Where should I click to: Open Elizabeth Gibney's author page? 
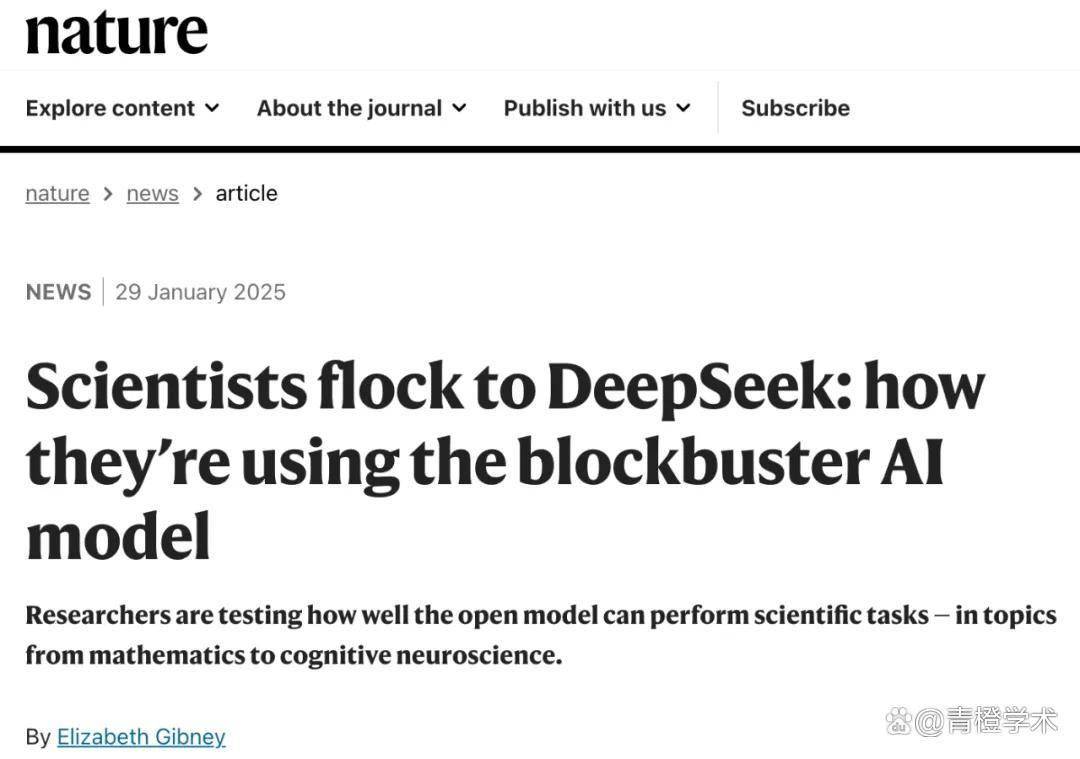[x=141, y=737]
